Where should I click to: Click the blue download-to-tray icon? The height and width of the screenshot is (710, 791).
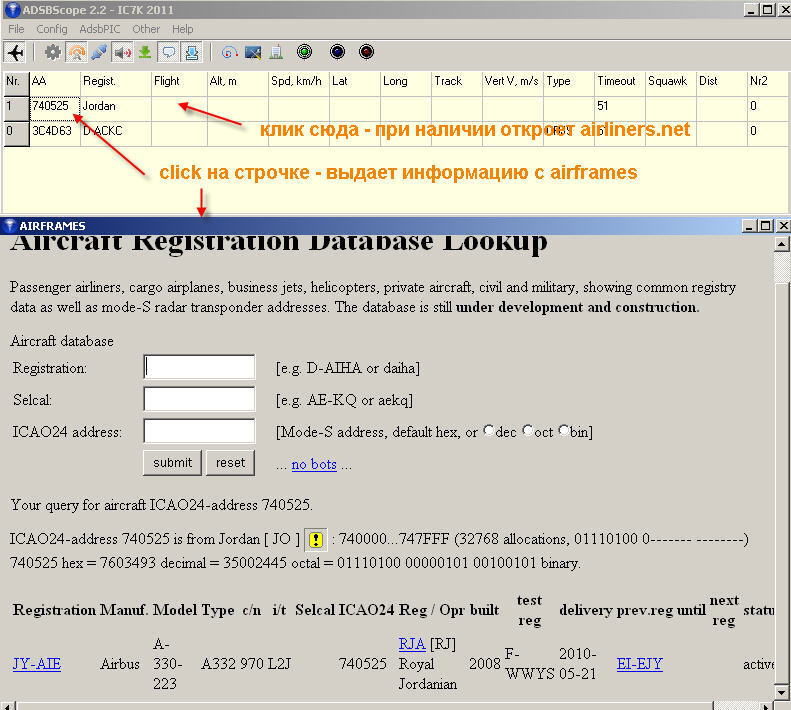tap(192, 52)
